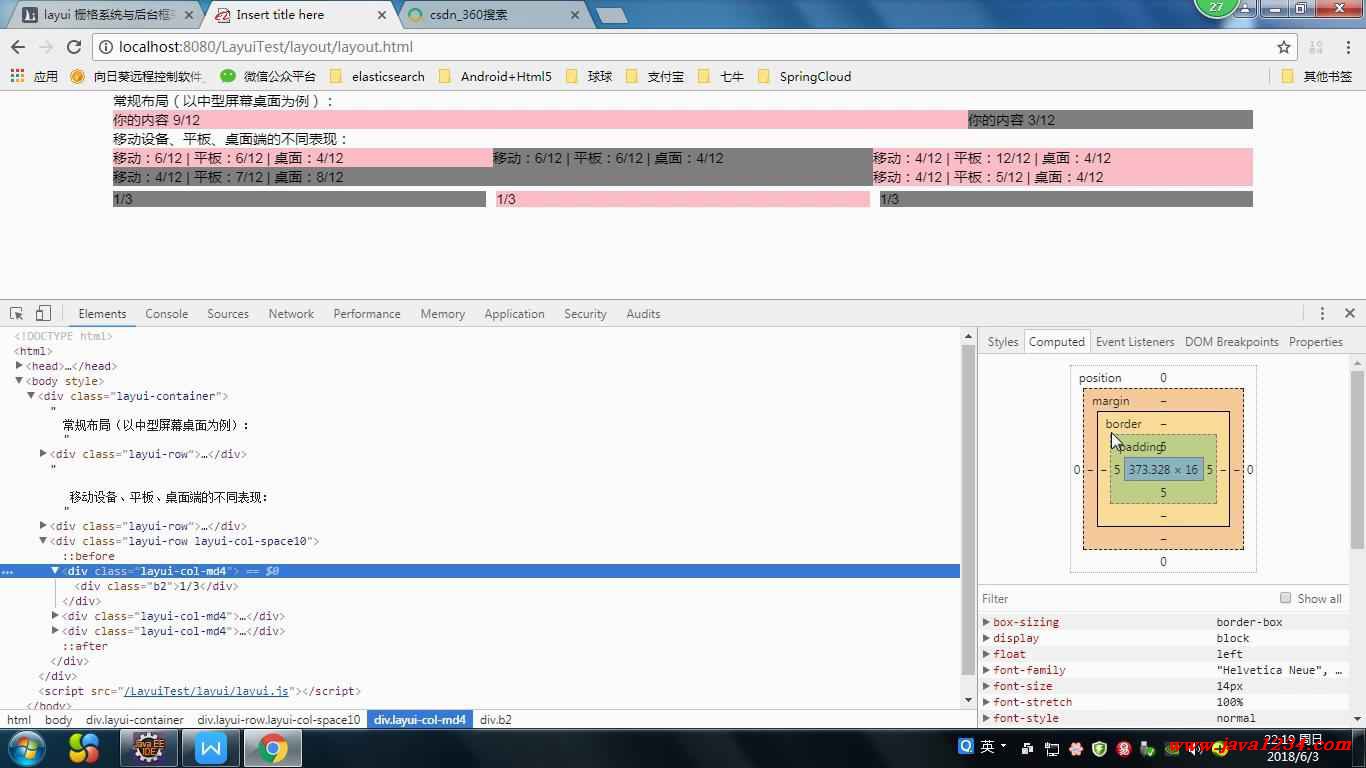Open the blue W app in taskbar

[211, 748]
